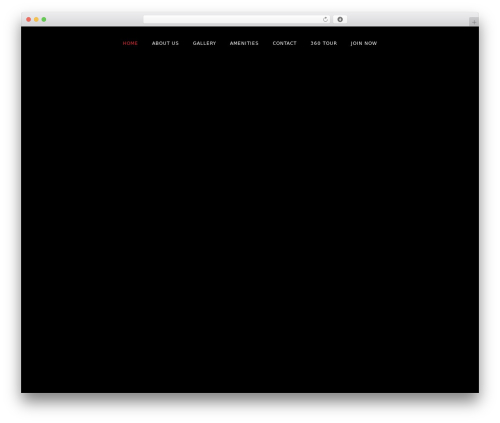
Task: Click empty header area left of HOME
Action: [x=72, y=43]
